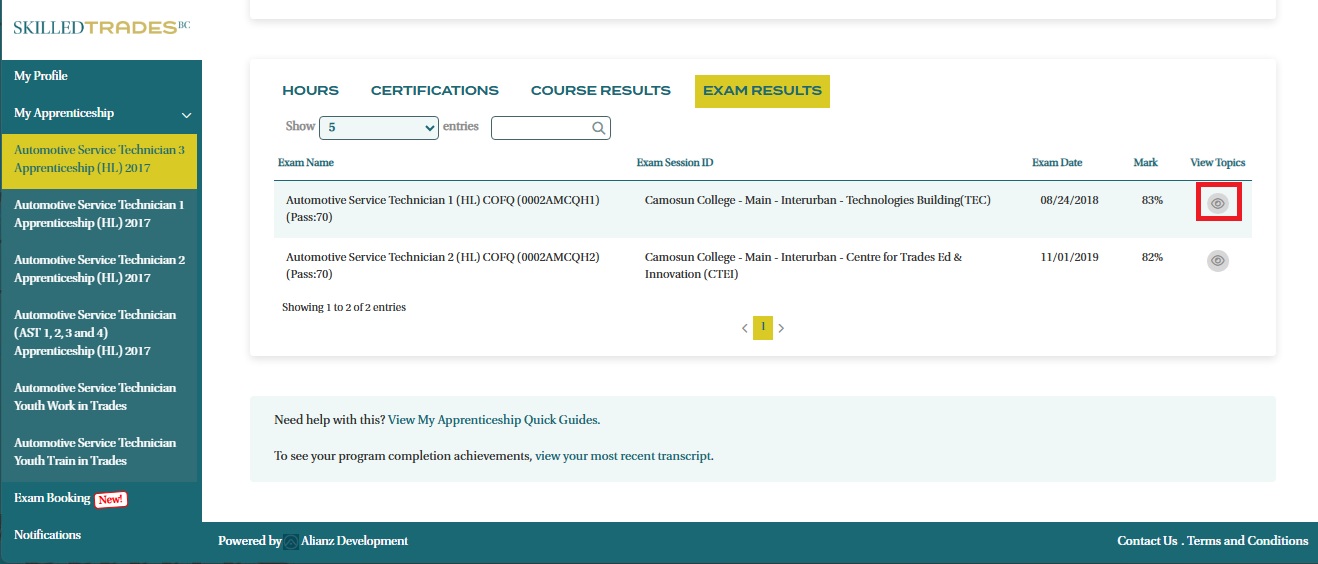
Task: View topics for Technician 2 exam
Action: click(x=1217, y=261)
